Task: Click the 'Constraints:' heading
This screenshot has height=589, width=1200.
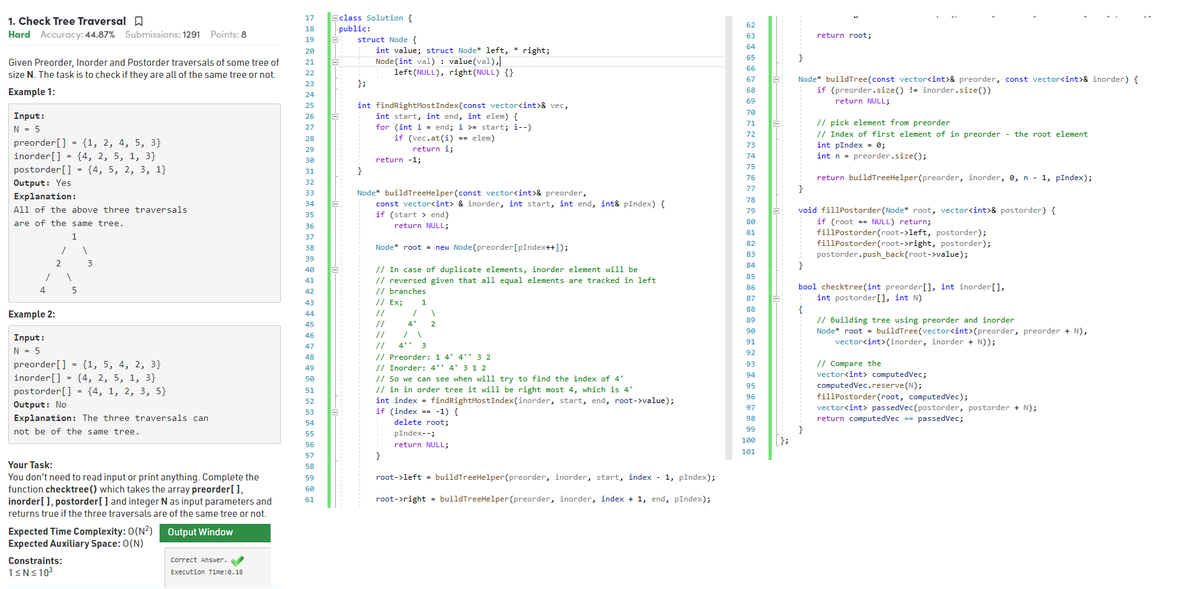Action: (34, 561)
